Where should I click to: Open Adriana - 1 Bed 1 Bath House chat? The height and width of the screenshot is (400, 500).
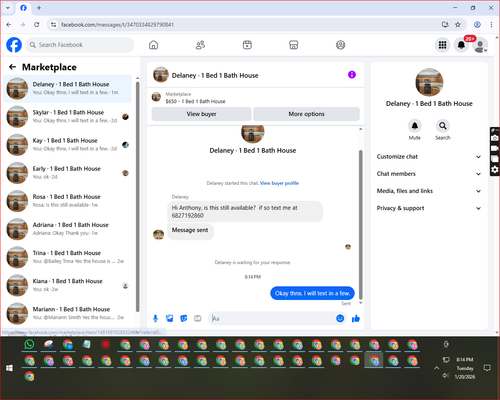click(68, 229)
